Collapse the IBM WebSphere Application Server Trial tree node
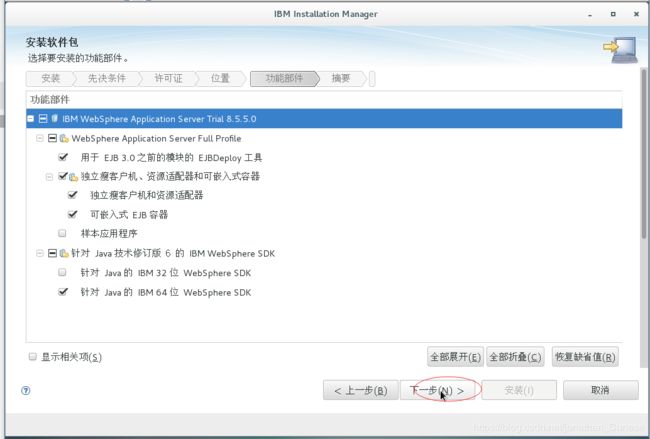The height and width of the screenshot is (439, 650). (30, 119)
